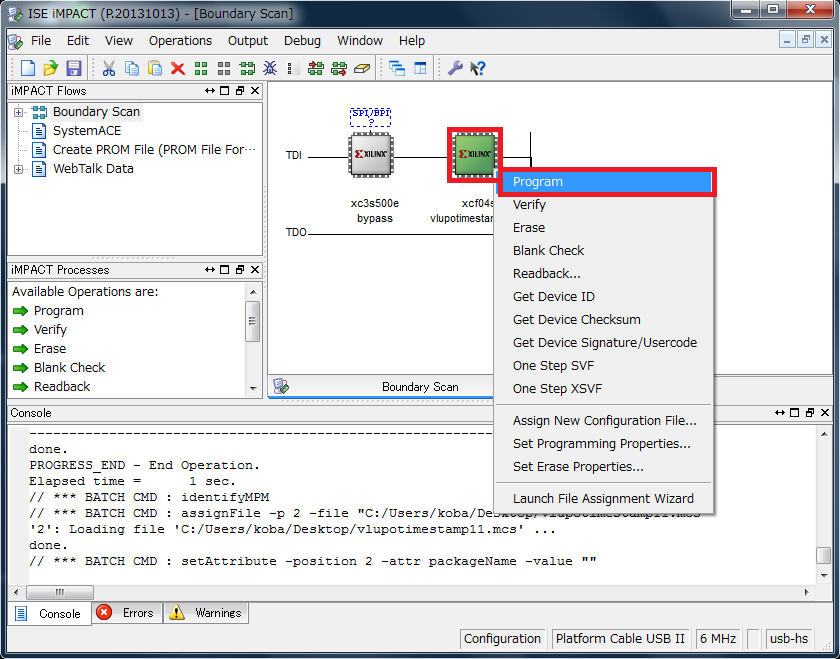Click the dashed SPI/BPI box above chip
This screenshot has height=659, width=840.
click(371, 117)
